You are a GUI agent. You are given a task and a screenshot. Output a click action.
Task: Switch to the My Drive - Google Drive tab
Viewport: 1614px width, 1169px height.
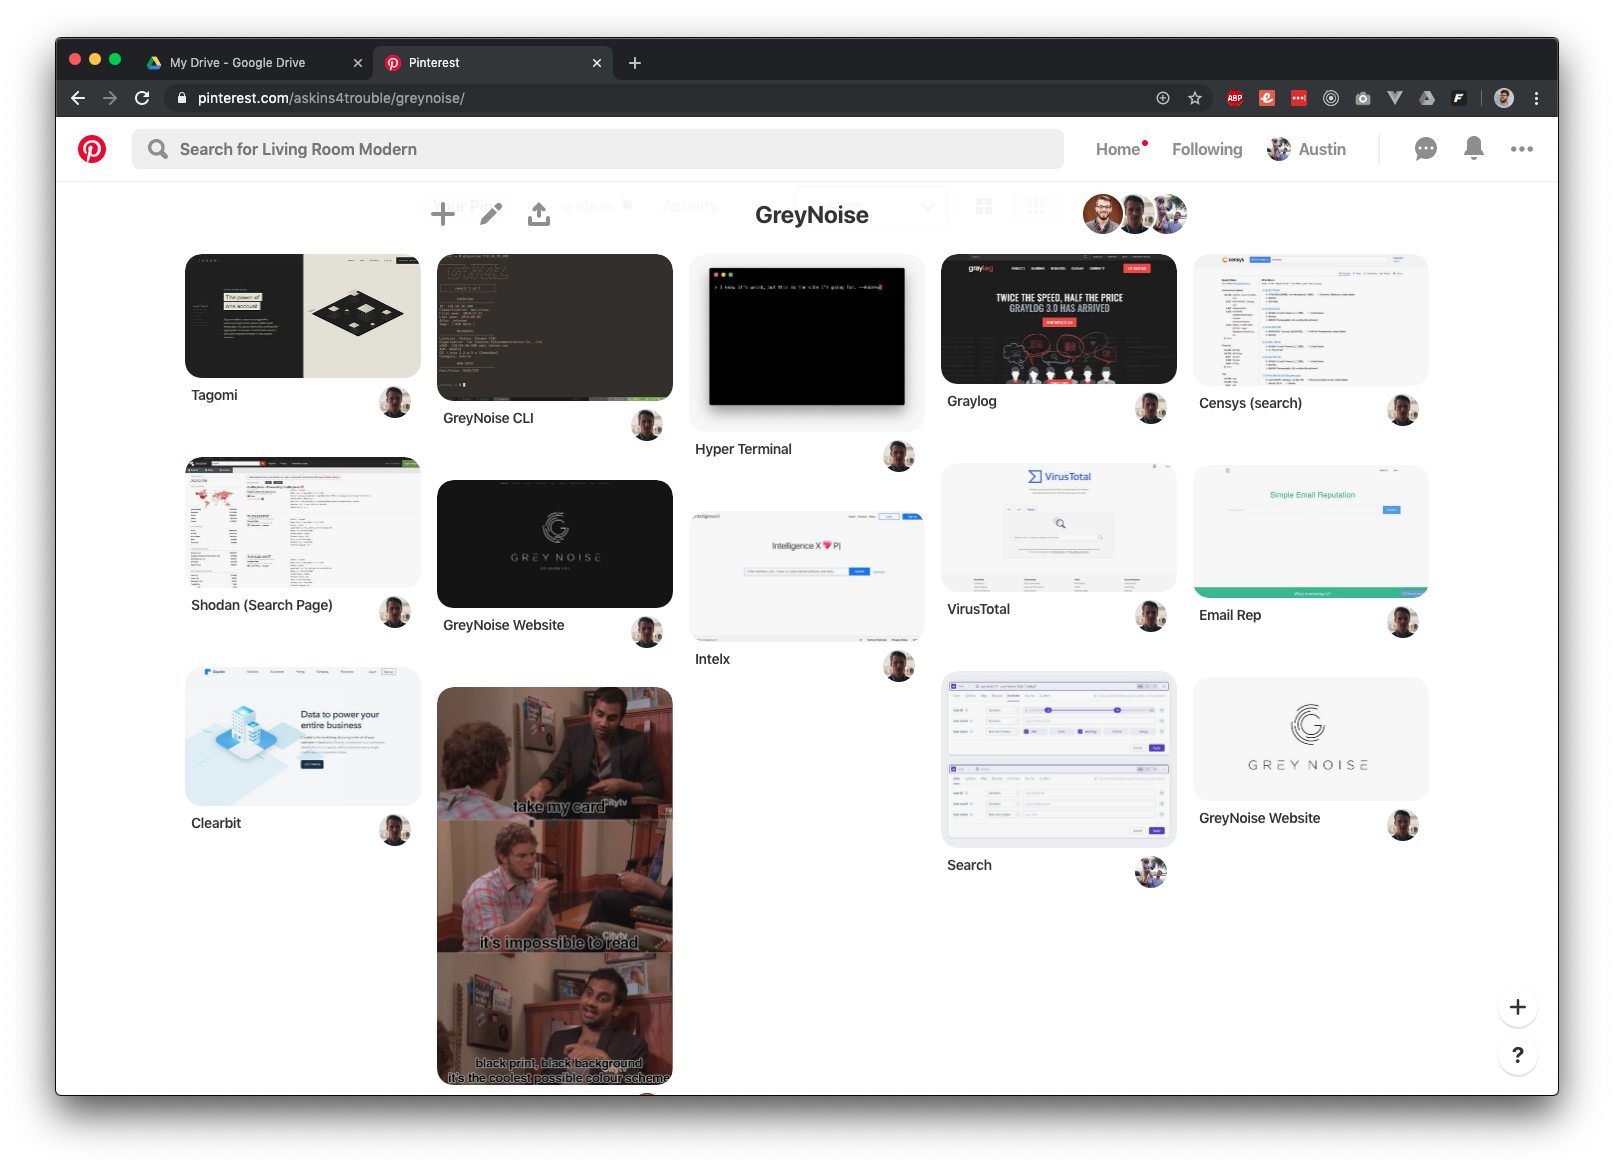(252, 63)
